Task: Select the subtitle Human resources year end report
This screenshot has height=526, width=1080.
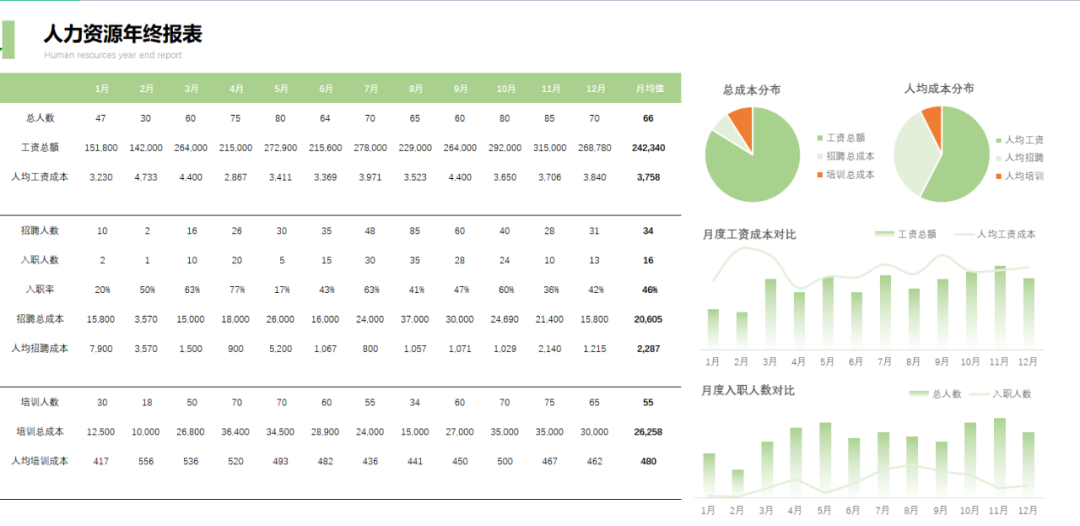Action: click(113, 55)
